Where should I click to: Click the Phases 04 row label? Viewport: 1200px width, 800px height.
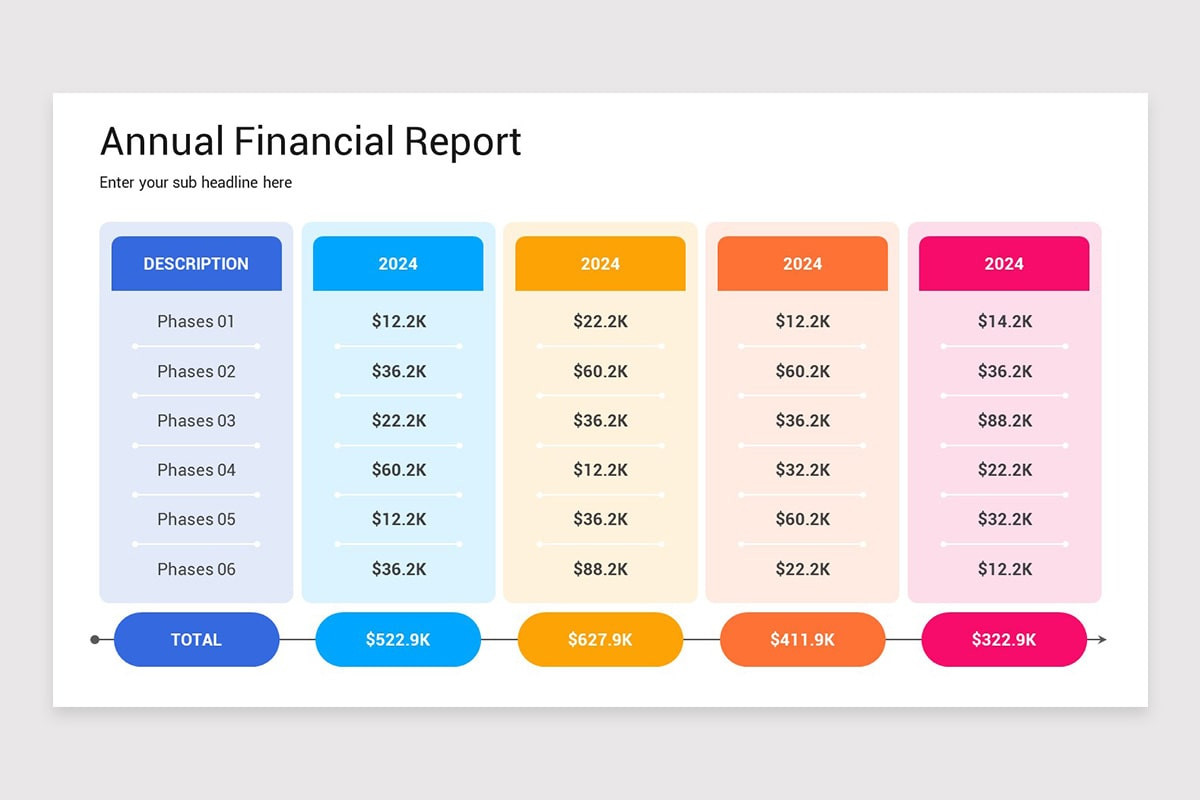click(196, 470)
